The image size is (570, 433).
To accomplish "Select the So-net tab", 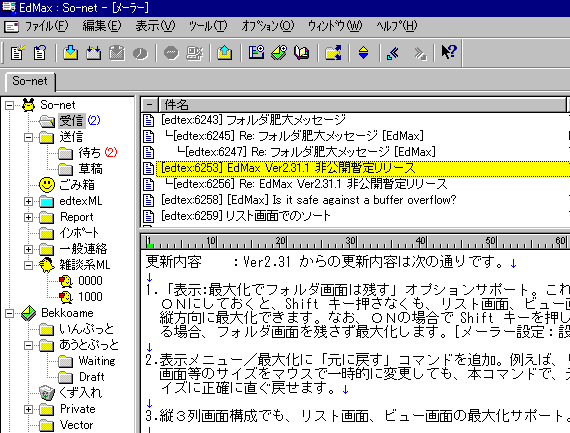I will click(30, 81).
